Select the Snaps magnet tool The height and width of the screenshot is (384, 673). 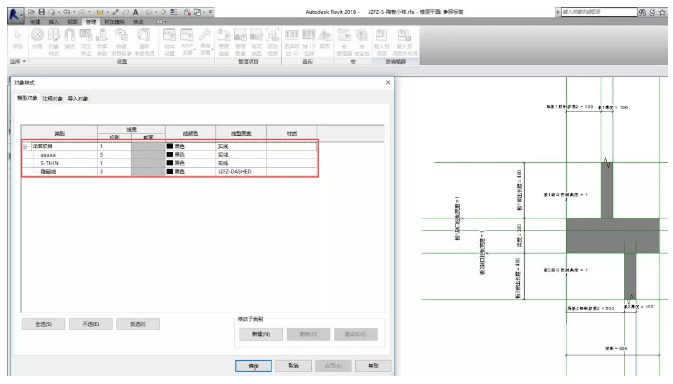click(x=70, y=39)
